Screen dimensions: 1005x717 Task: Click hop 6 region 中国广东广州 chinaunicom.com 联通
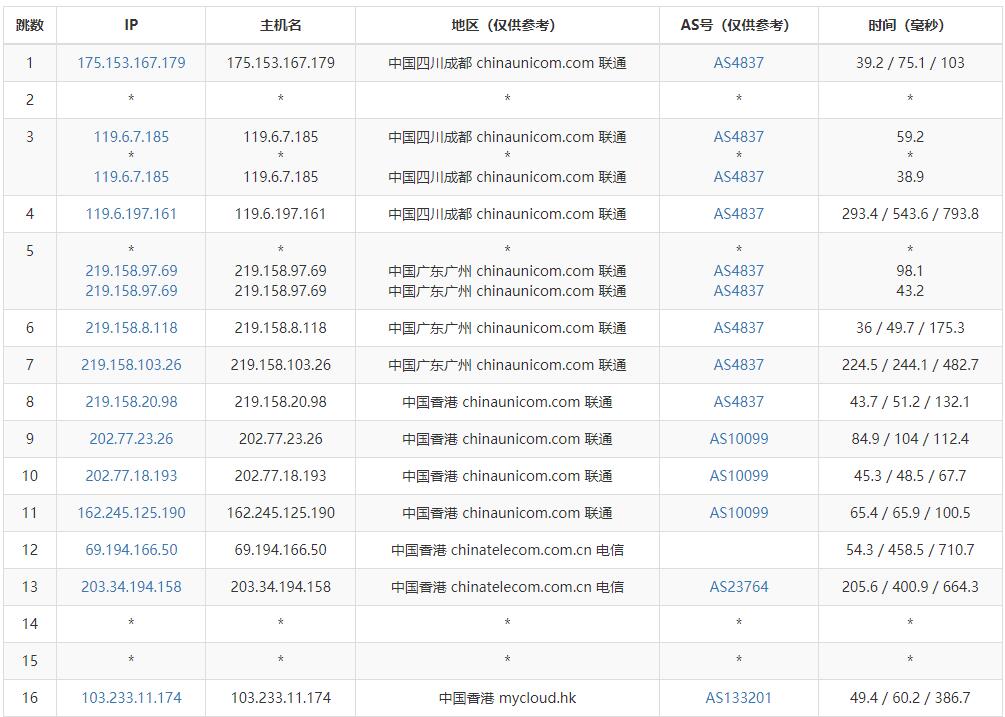click(507, 328)
